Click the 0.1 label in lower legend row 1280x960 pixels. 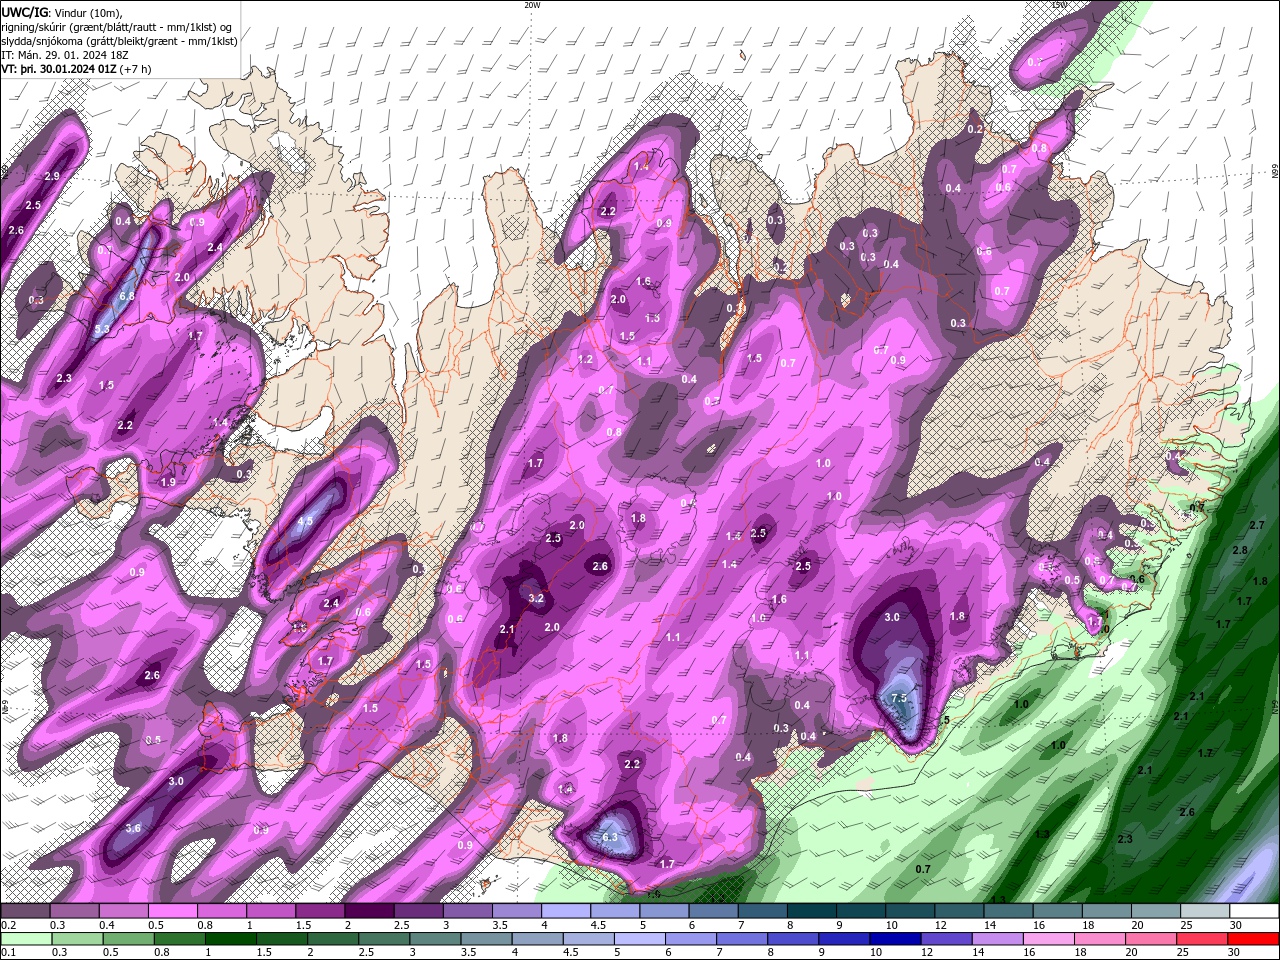click(x=7, y=953)
